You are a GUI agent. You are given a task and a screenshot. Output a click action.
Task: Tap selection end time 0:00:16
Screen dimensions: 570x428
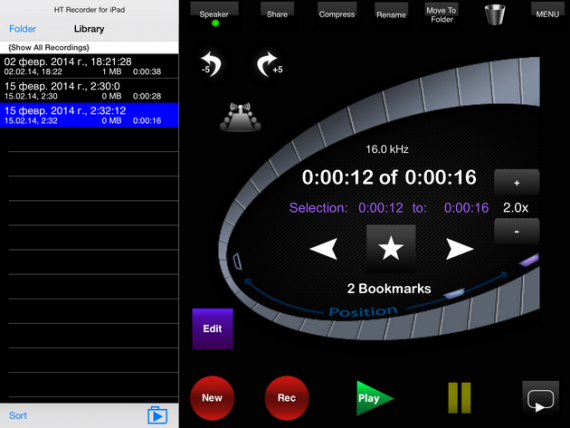tap(466, 208)
